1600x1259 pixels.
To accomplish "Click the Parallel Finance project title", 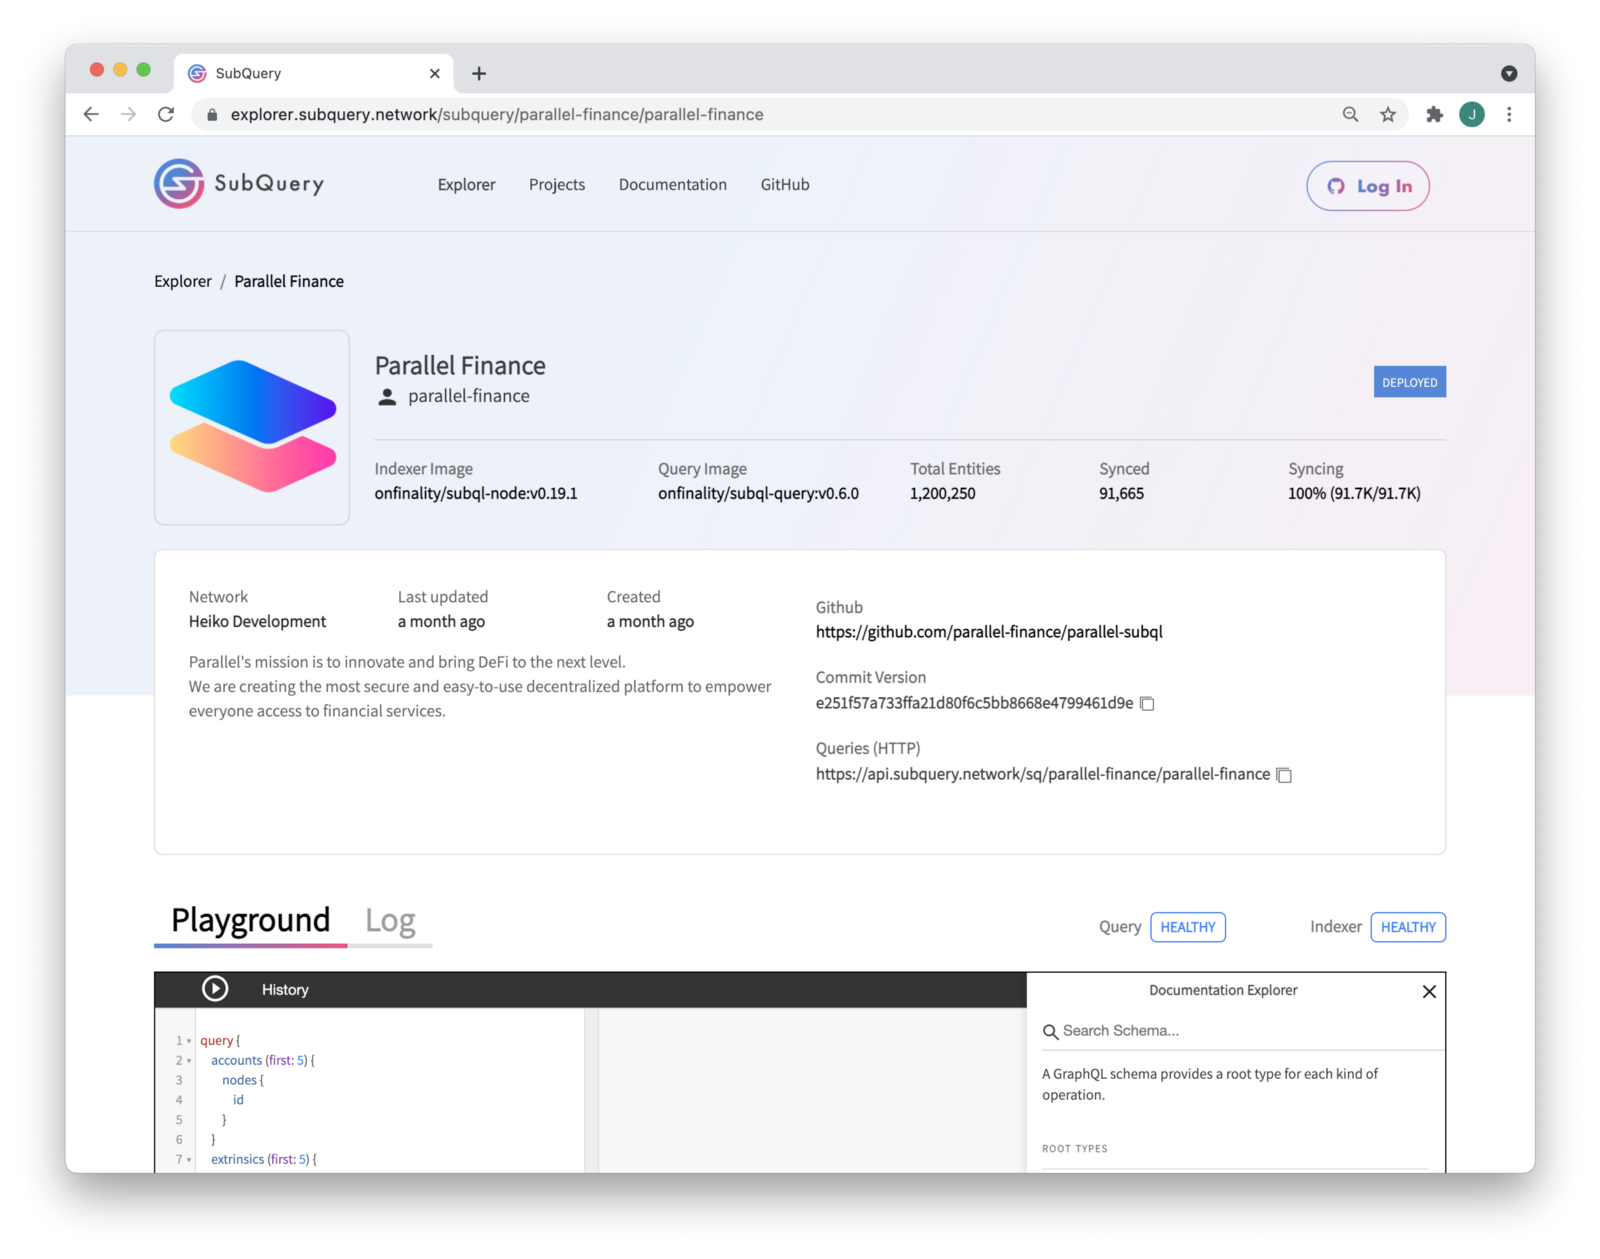I will pos(460,365).
